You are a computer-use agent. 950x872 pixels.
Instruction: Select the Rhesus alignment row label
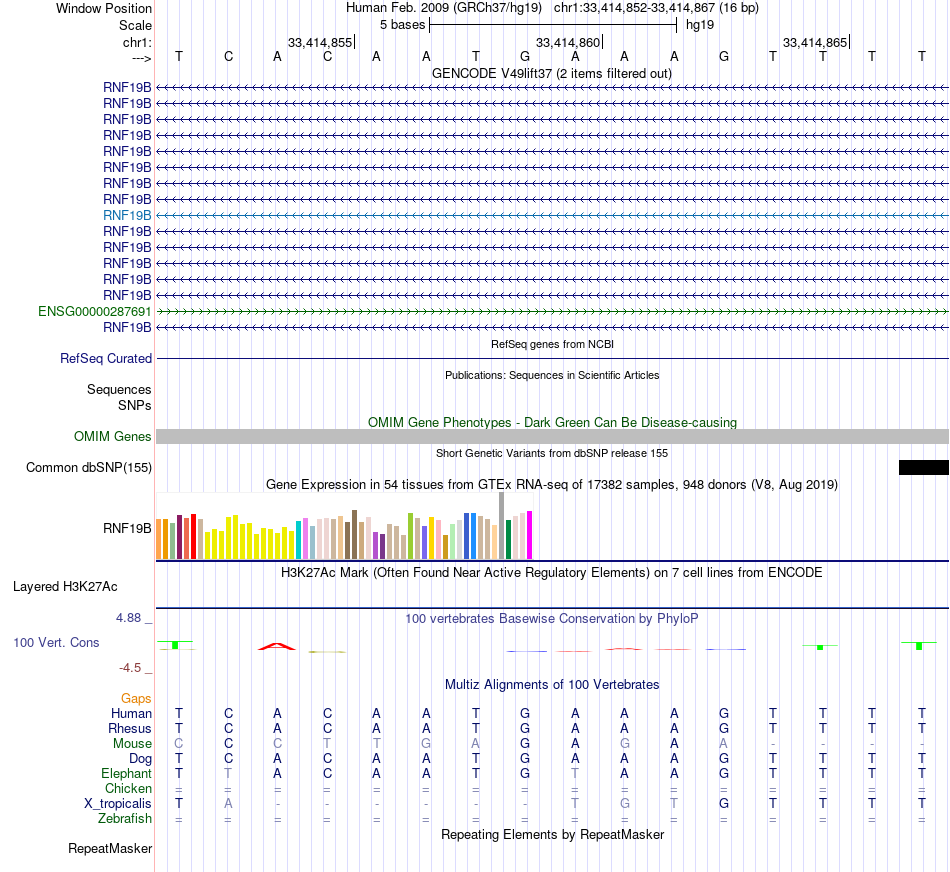pos(130,728)
